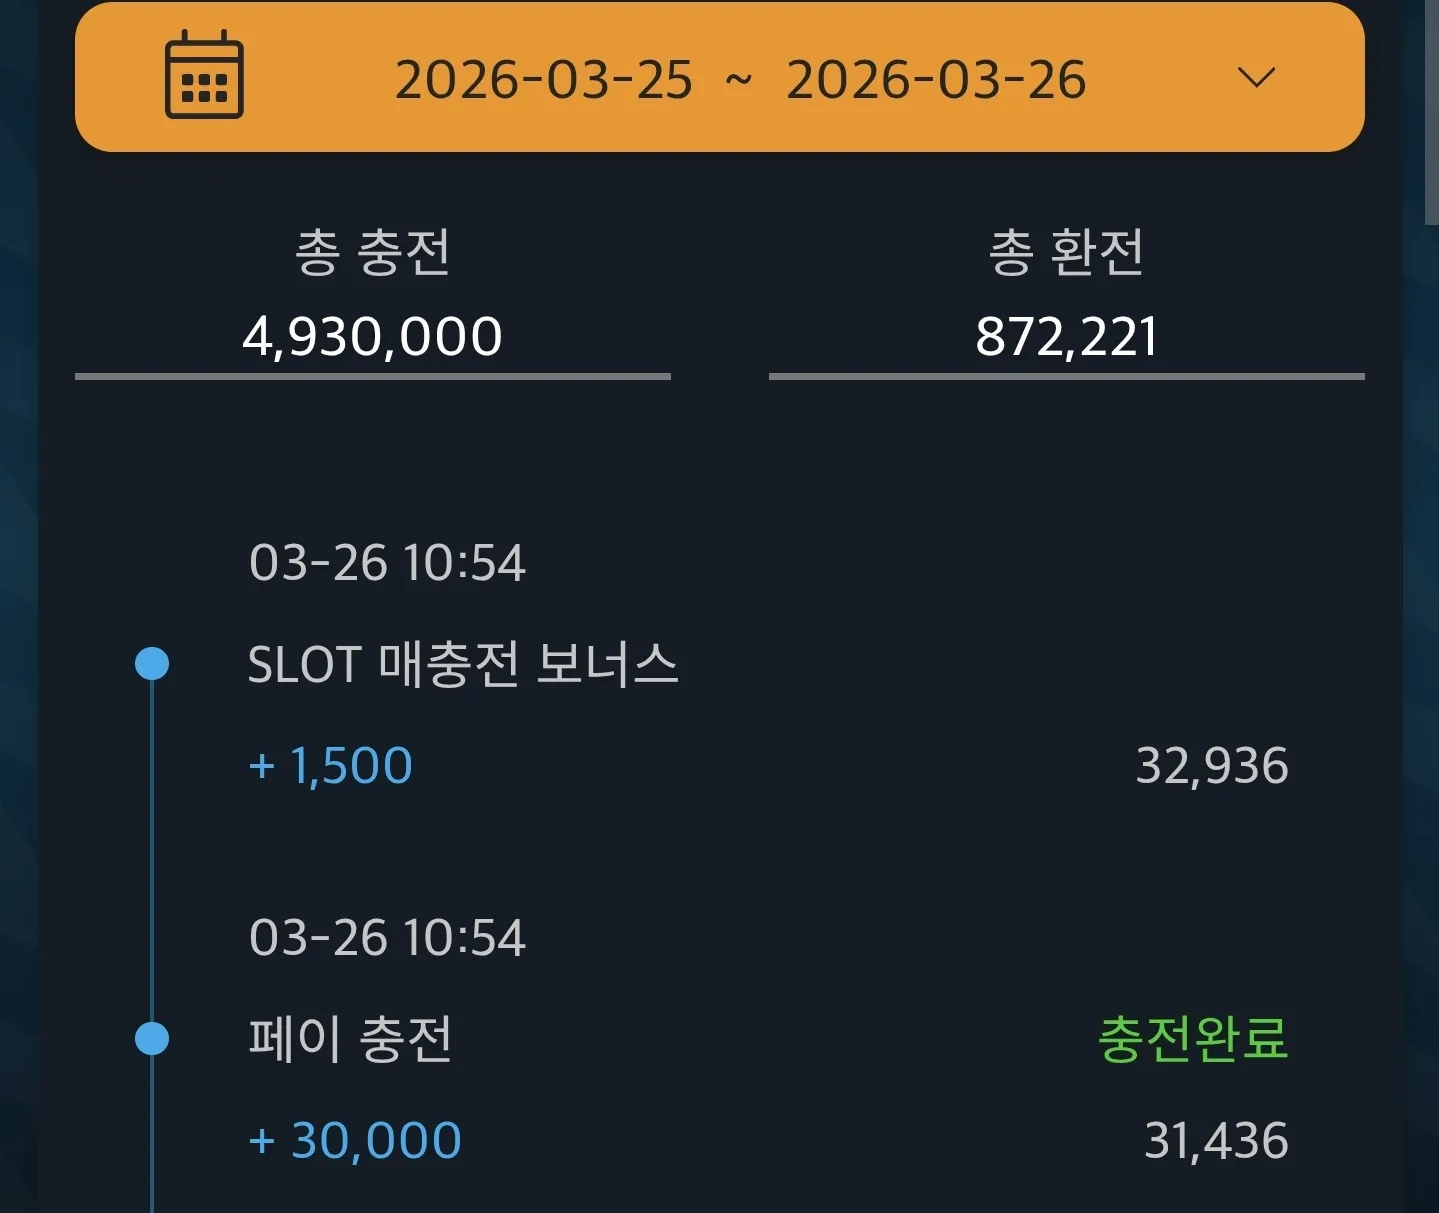Tap the + 30,000 charge amount
This screenshot has height=1213, width=1439.
click(x=355, y=1140)
